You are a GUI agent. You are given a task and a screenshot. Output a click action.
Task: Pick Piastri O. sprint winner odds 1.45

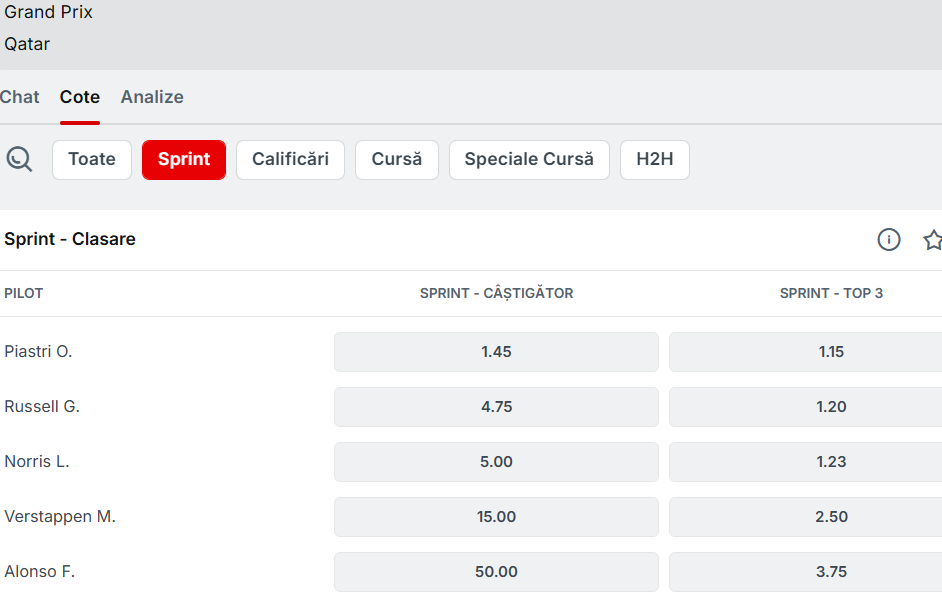pos(496,352)
